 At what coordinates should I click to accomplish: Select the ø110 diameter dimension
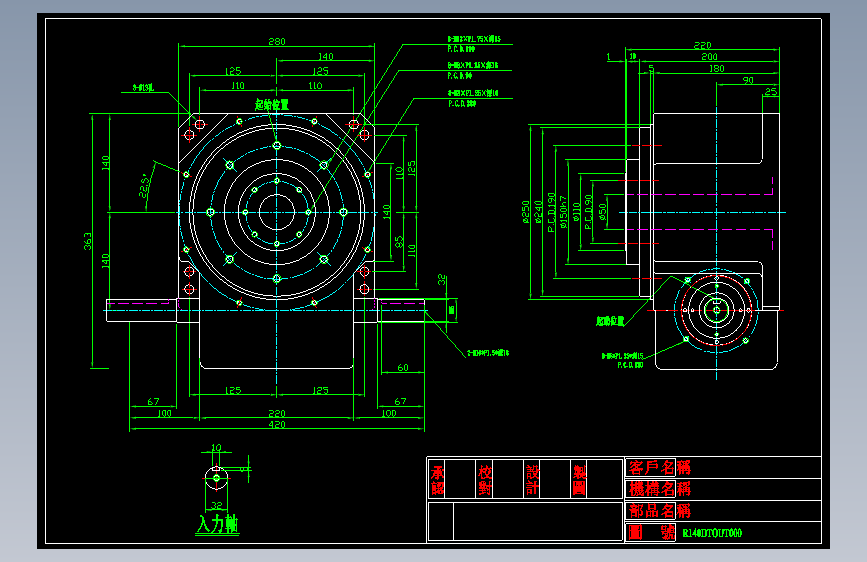[x=576, y=212]
